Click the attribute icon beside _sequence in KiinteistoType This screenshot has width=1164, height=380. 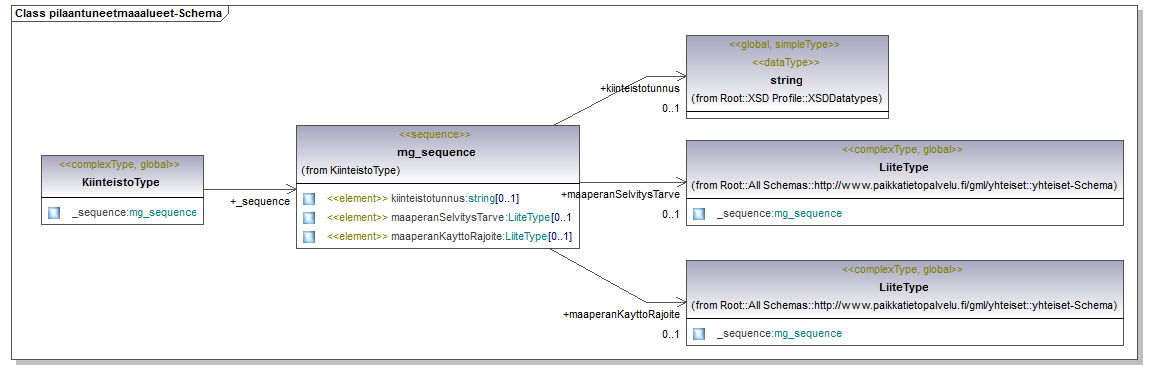(53, 213)
